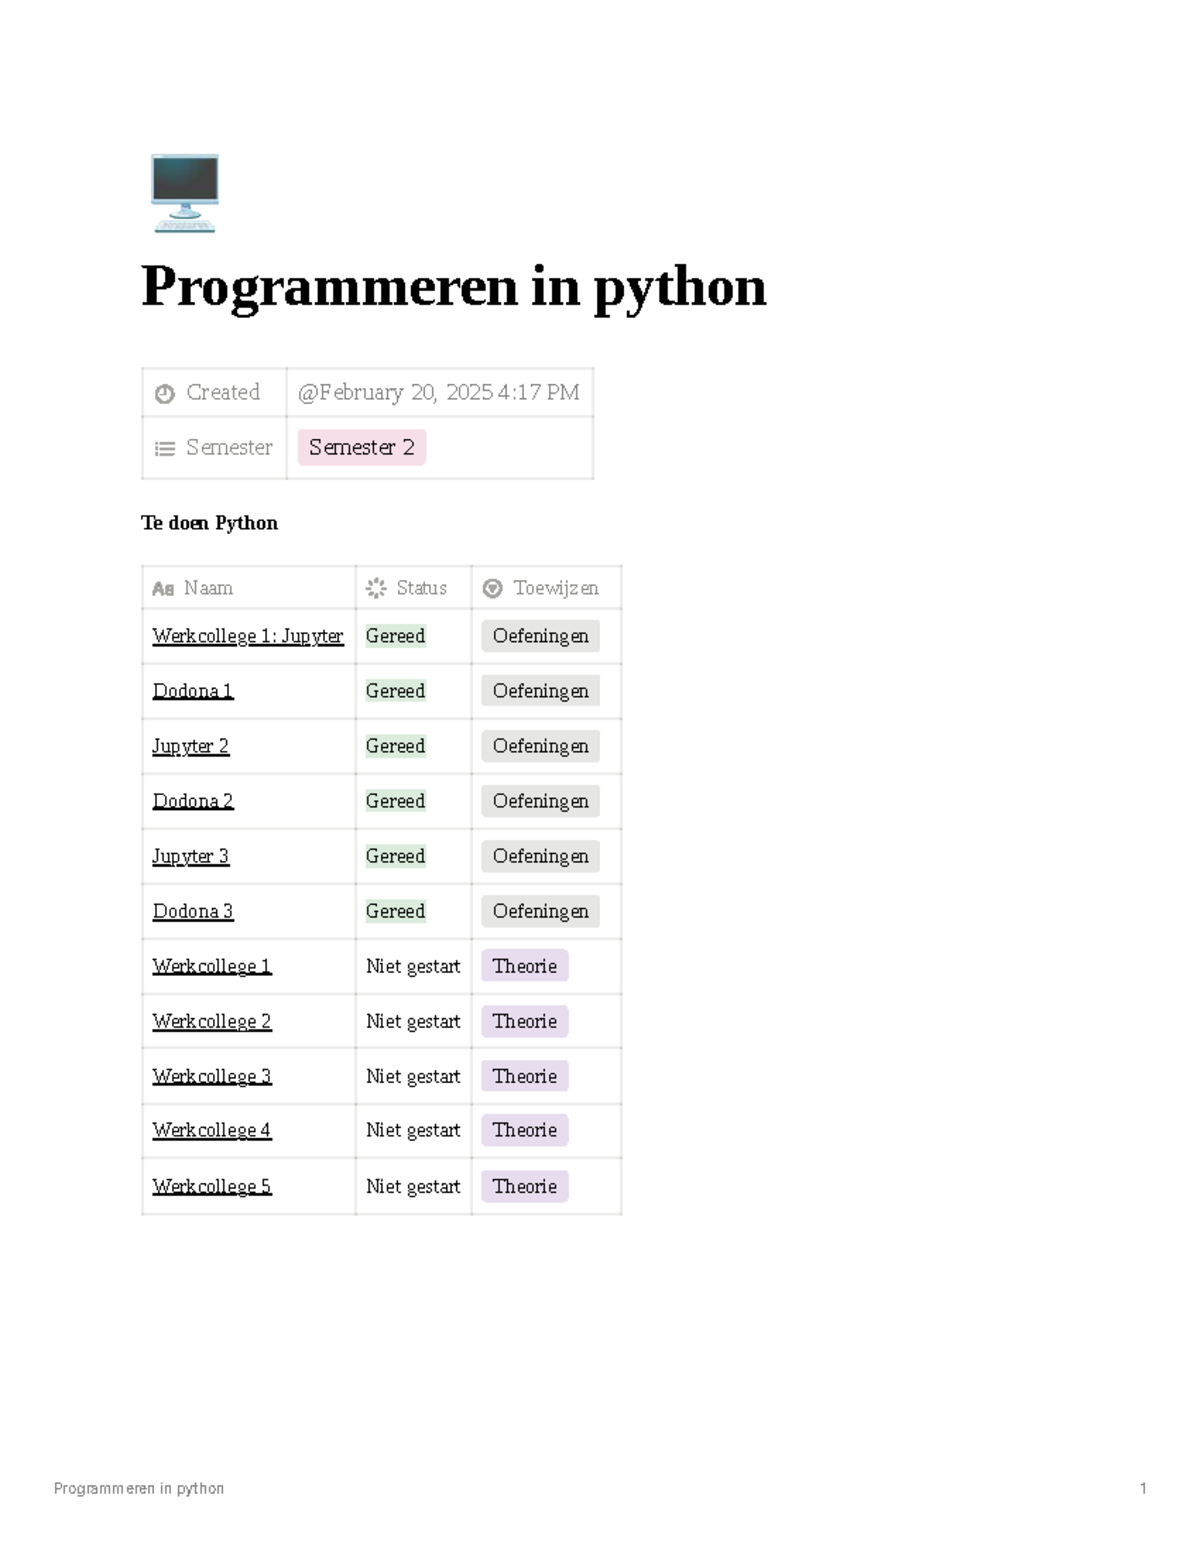Click the Created property label

tap(223, 392)
